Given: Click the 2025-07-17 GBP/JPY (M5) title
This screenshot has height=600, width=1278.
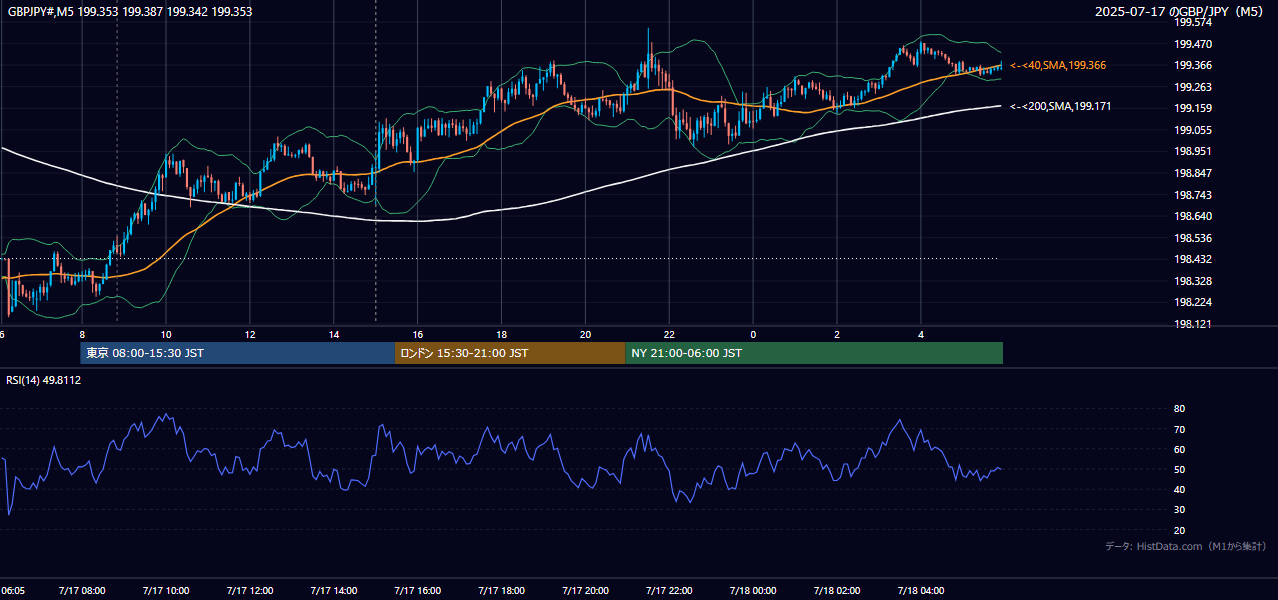Looking at the screenshot, I should pyautogui.click(x=1180, y=11).
